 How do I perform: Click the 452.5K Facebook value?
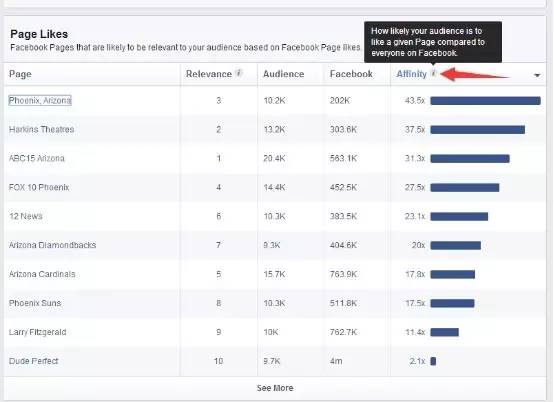pos(343,188)
